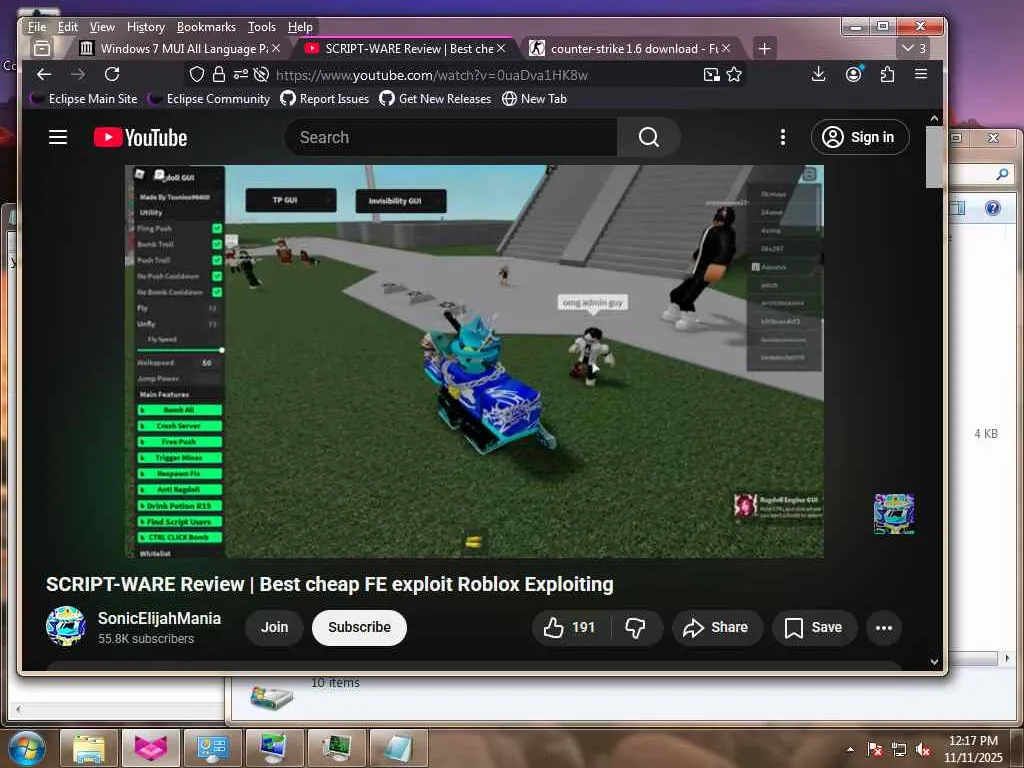Open the Edit menu

[x=67, y=27]
